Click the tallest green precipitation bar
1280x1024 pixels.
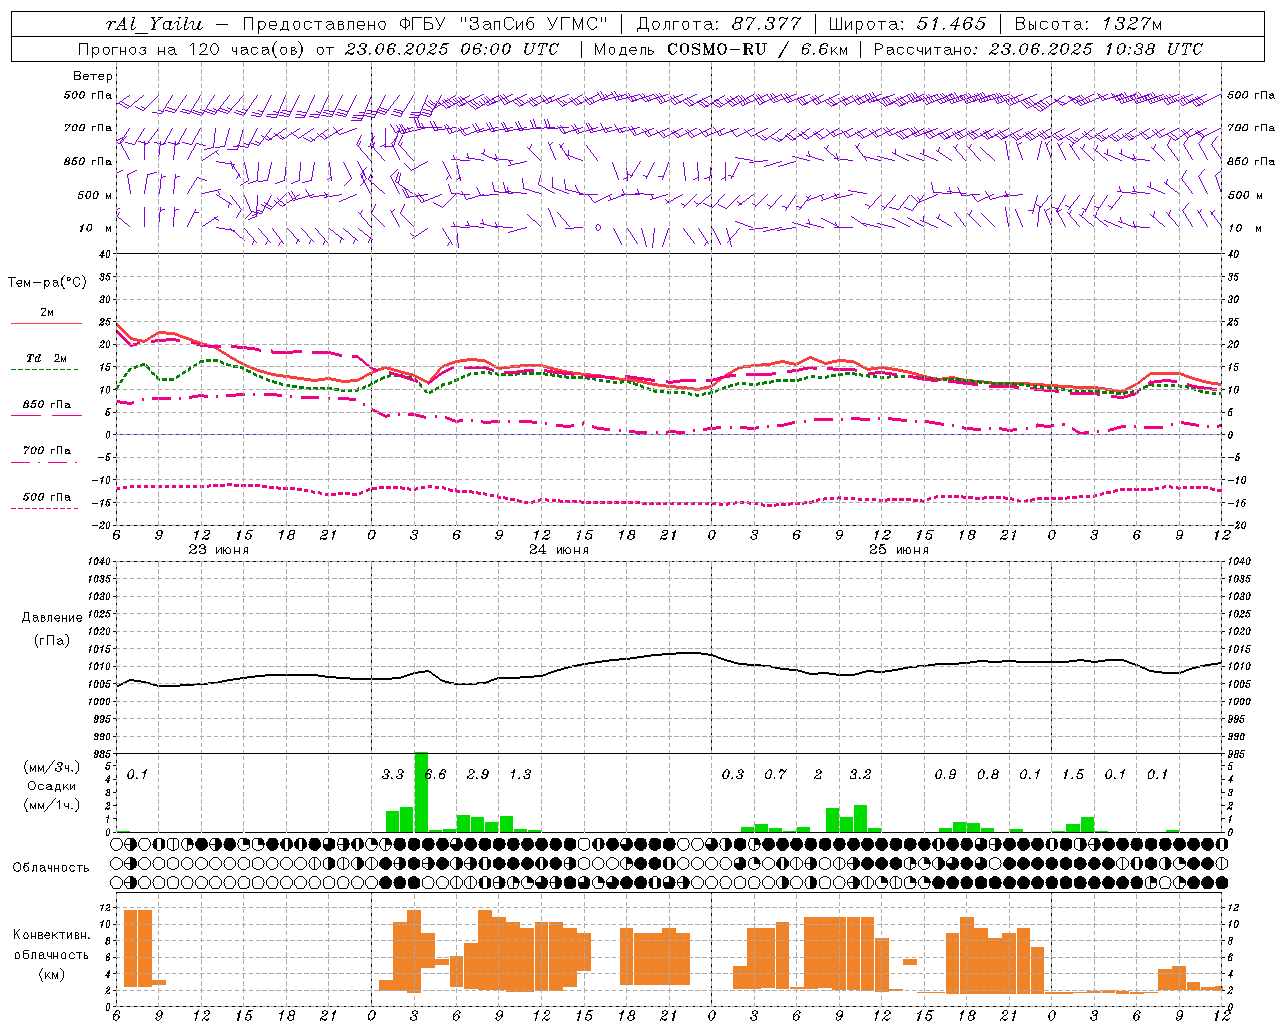[421, 792]
